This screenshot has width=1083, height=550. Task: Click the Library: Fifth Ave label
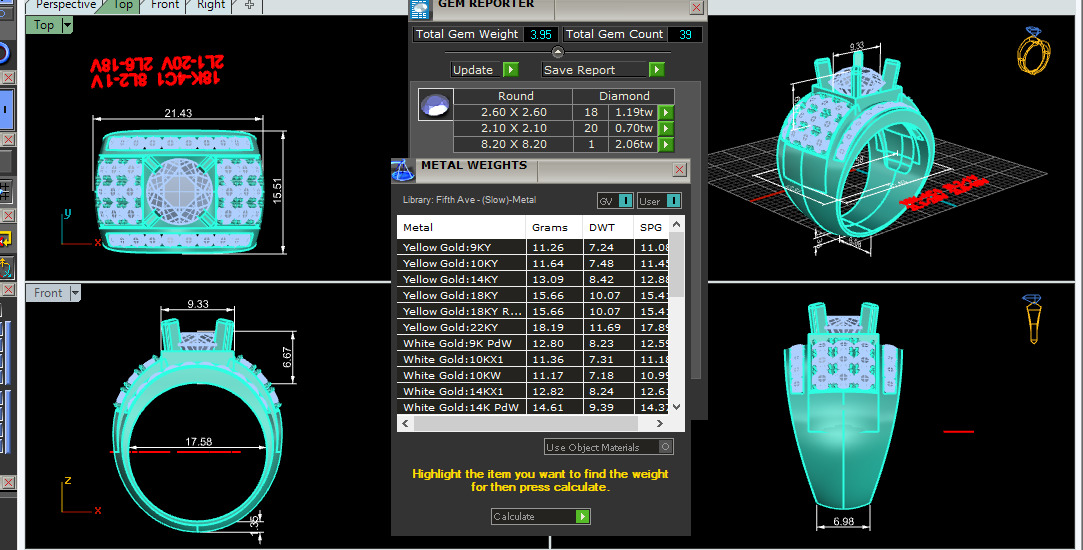pos(469,200)
